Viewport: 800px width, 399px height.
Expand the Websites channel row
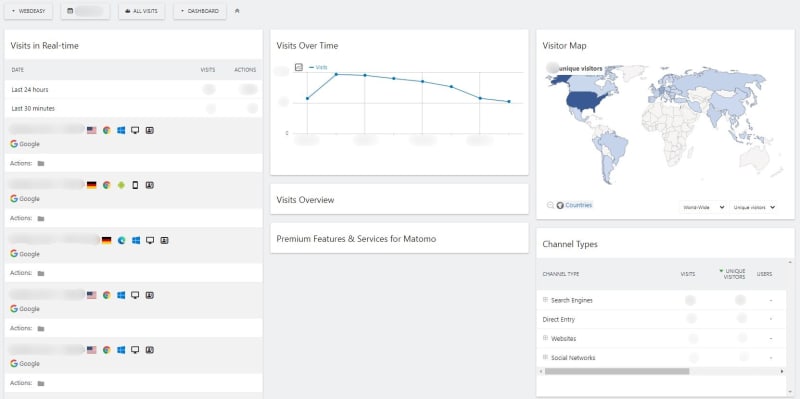[545, 338]
